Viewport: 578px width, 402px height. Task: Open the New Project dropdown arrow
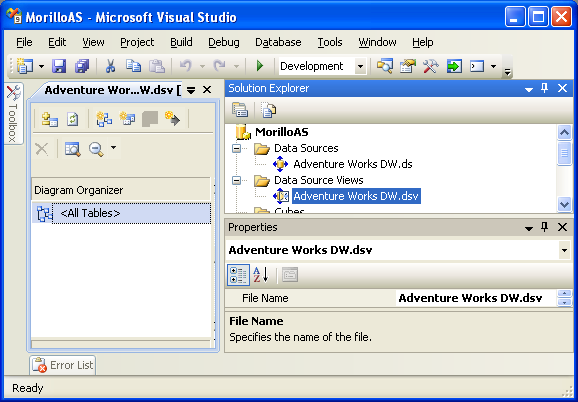coord(41,67)
